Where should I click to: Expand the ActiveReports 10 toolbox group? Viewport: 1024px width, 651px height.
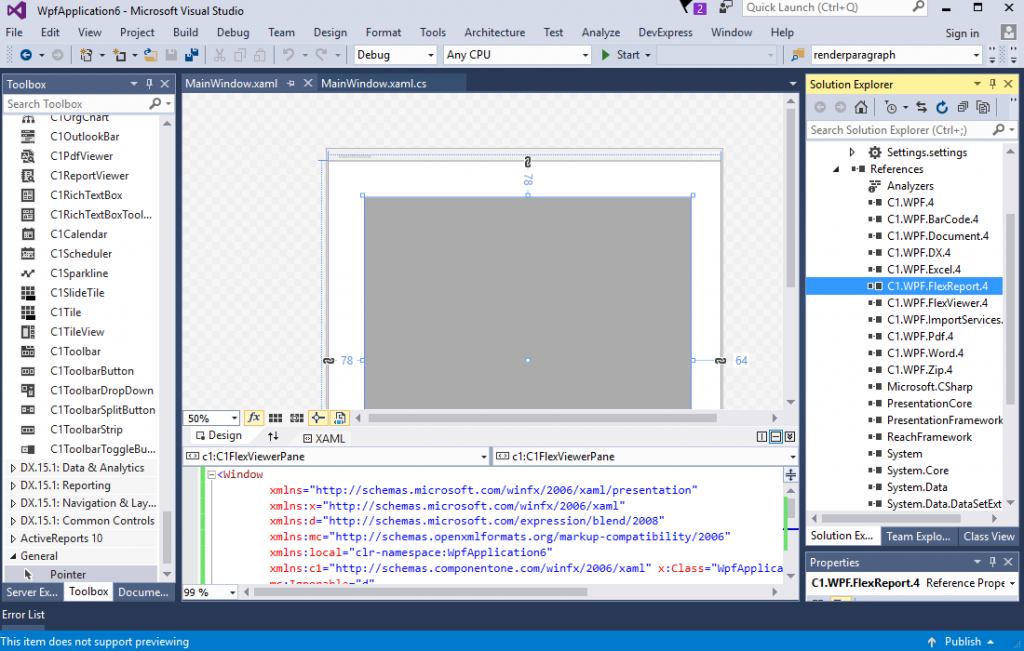tap(12, 539)
